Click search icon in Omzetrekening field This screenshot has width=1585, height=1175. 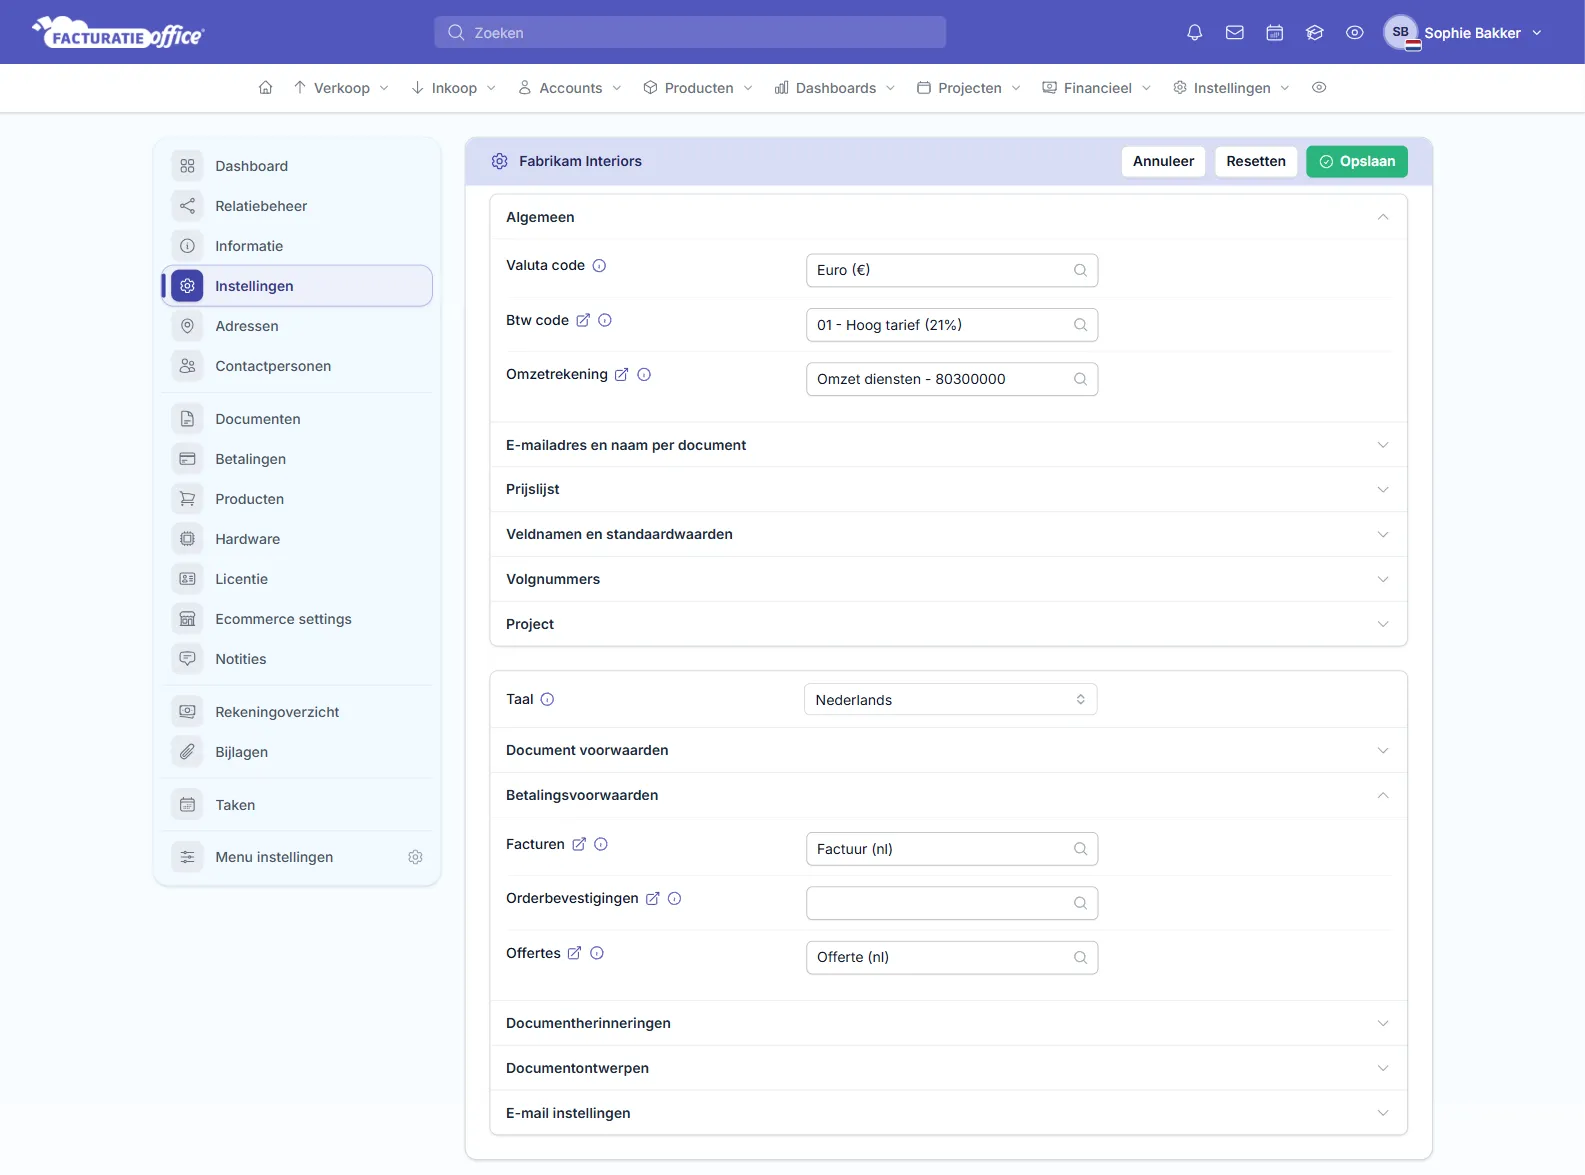[1080, 379]
